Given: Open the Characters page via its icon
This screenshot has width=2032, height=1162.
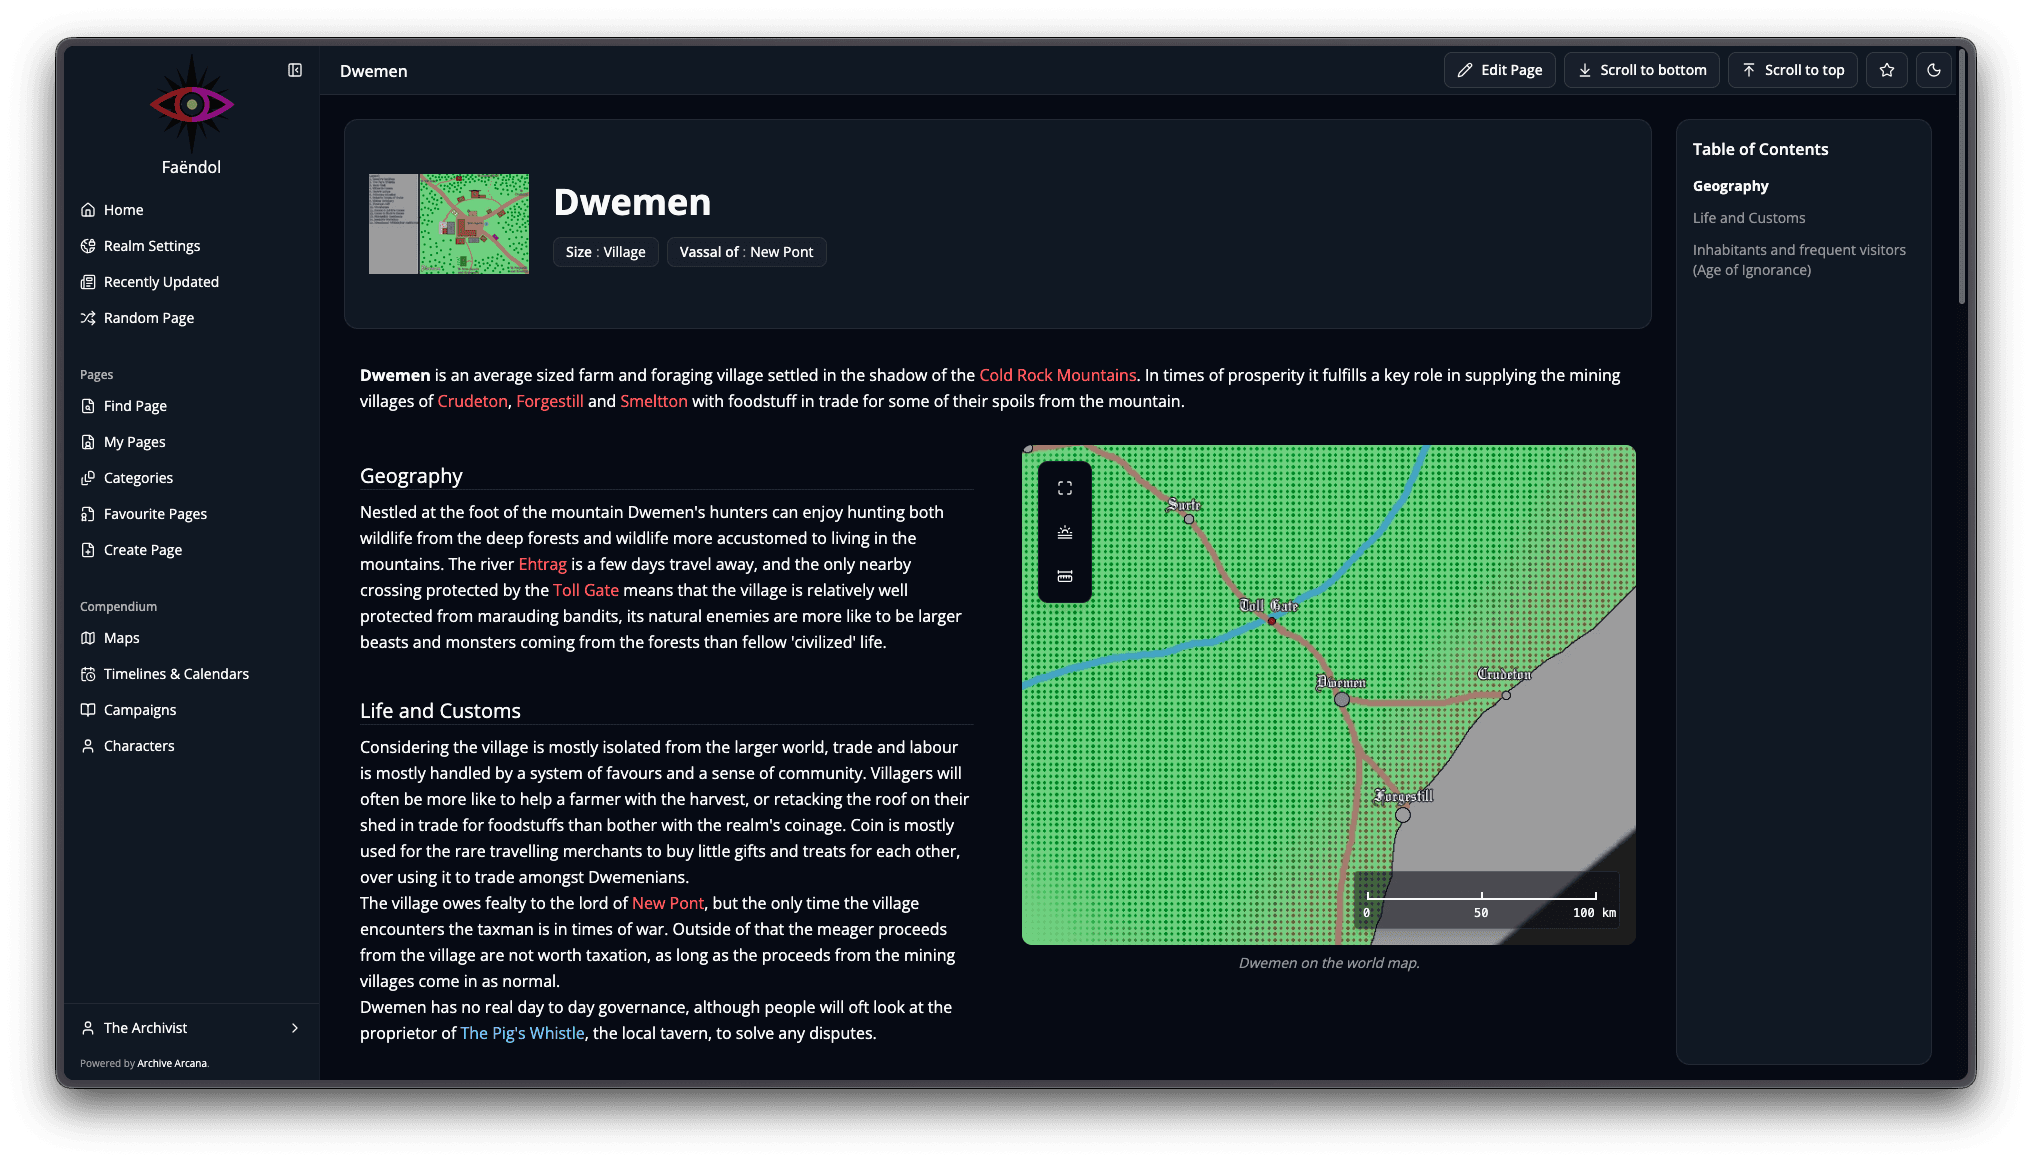Looking at the screenshot, I should pyautogui.click(x=89, y=746).
